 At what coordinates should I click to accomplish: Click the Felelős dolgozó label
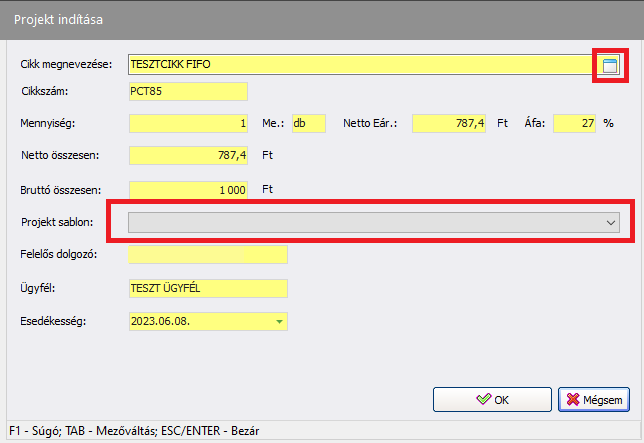tap(58, 255)
